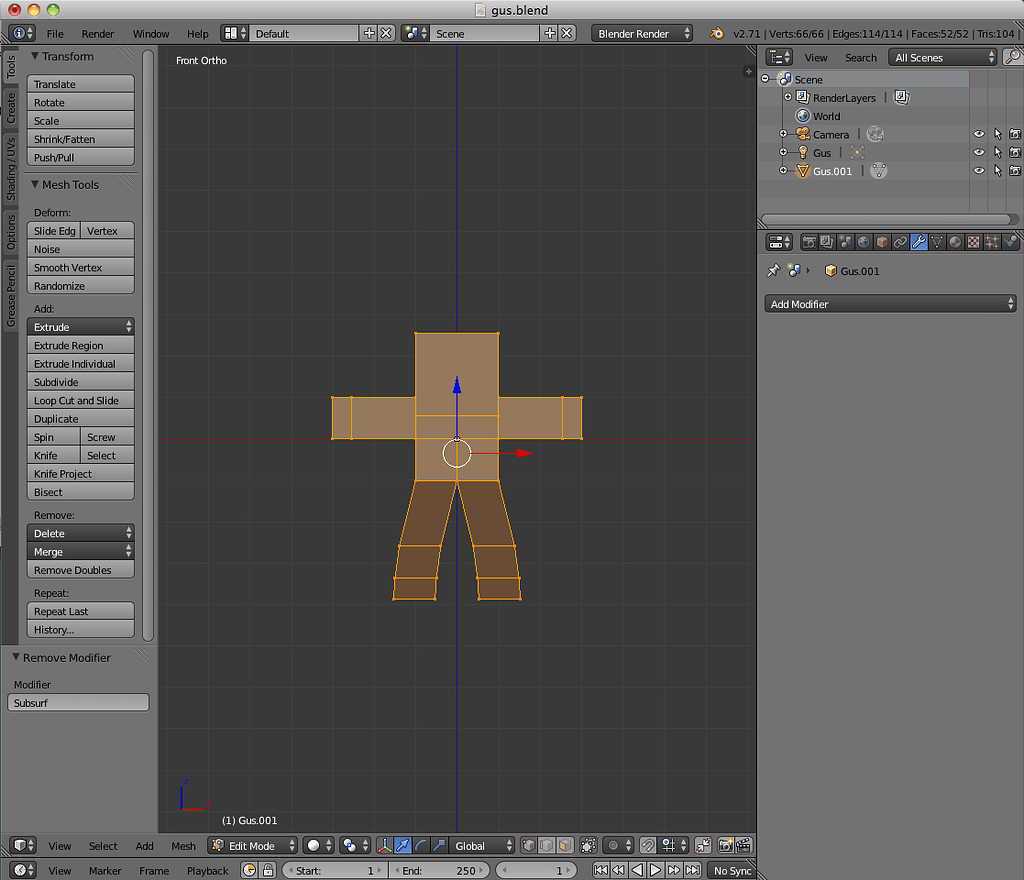Open the Particles properties tab
The height and width of the screenshot is (880, 1024).
(991, 242)
